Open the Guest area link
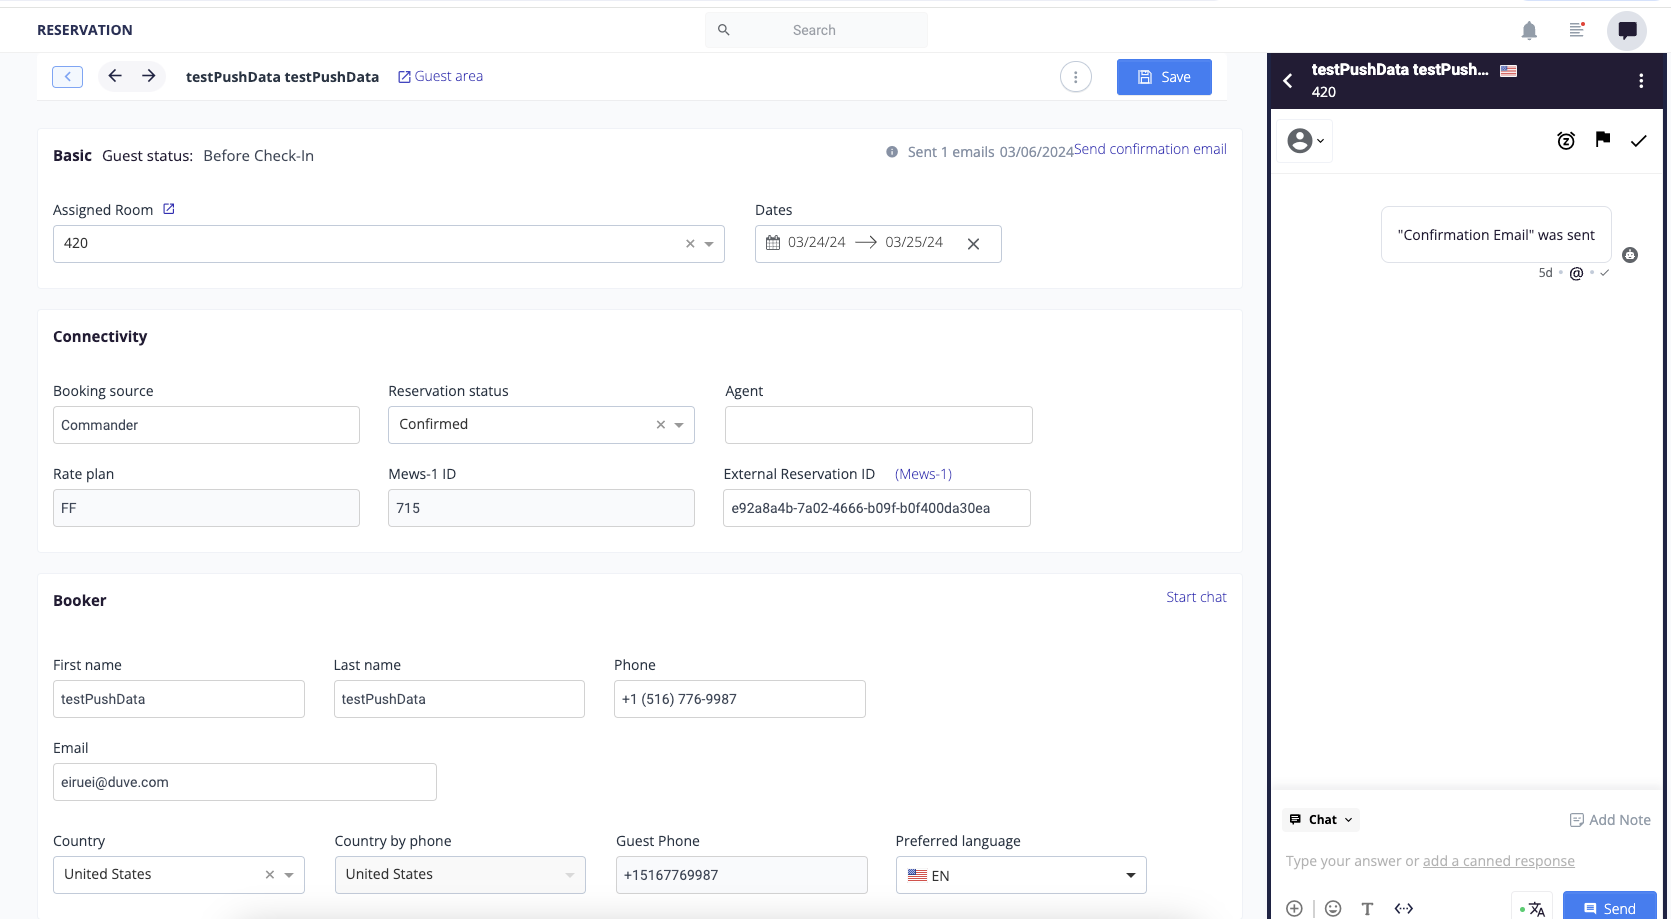 [x=440, y=77]
